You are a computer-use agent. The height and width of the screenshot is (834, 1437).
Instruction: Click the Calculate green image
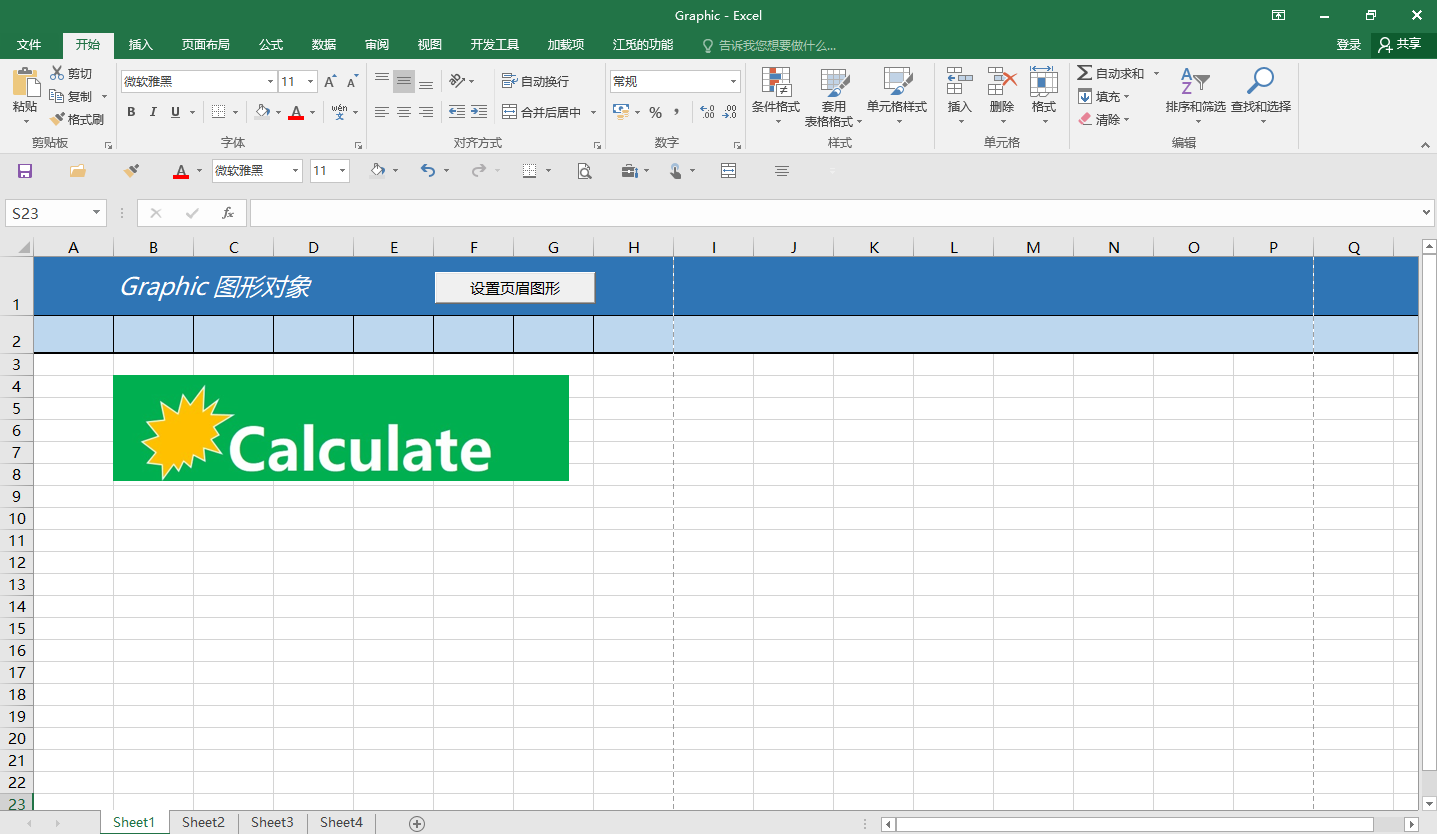tap(341, 428)
